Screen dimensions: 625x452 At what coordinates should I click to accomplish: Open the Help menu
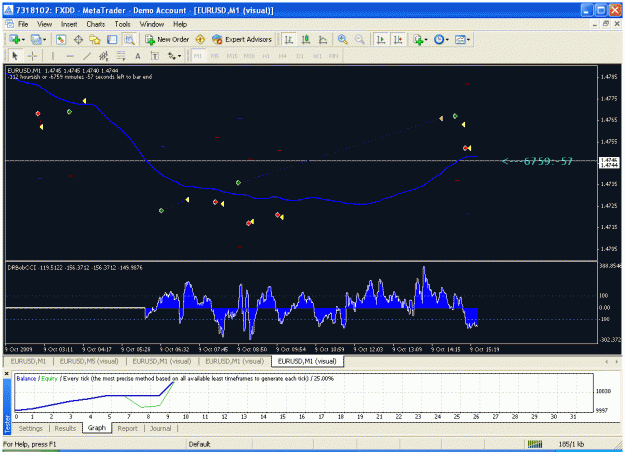(x=180, y=24)
